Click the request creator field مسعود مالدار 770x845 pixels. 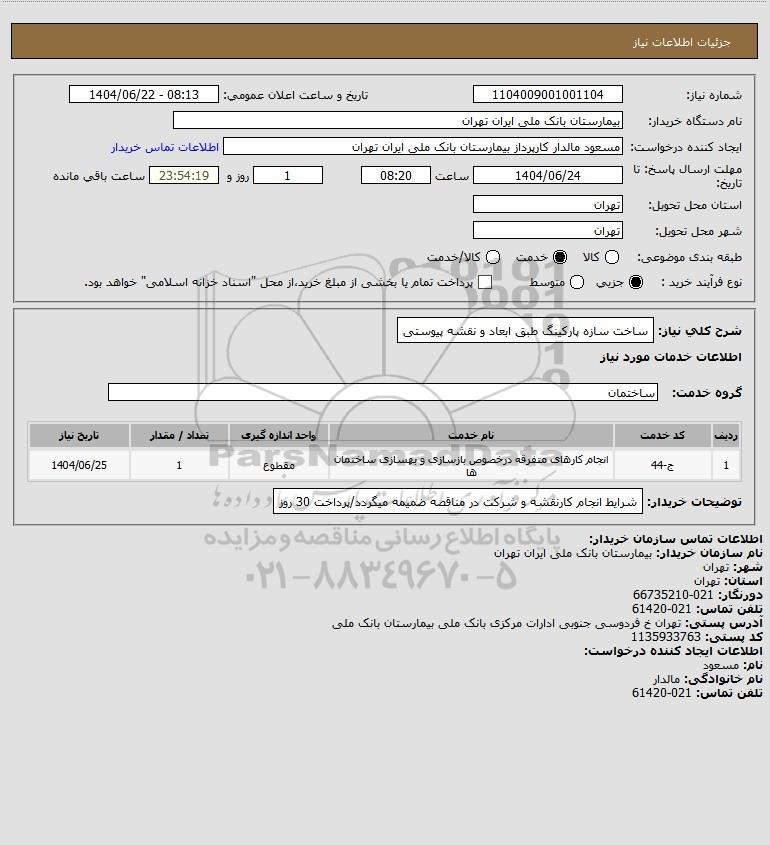(423, 147)
